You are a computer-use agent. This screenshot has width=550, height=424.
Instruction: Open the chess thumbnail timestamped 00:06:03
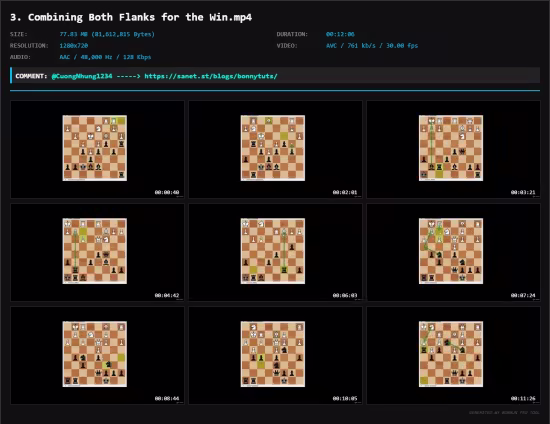click(x=275, y=253)
